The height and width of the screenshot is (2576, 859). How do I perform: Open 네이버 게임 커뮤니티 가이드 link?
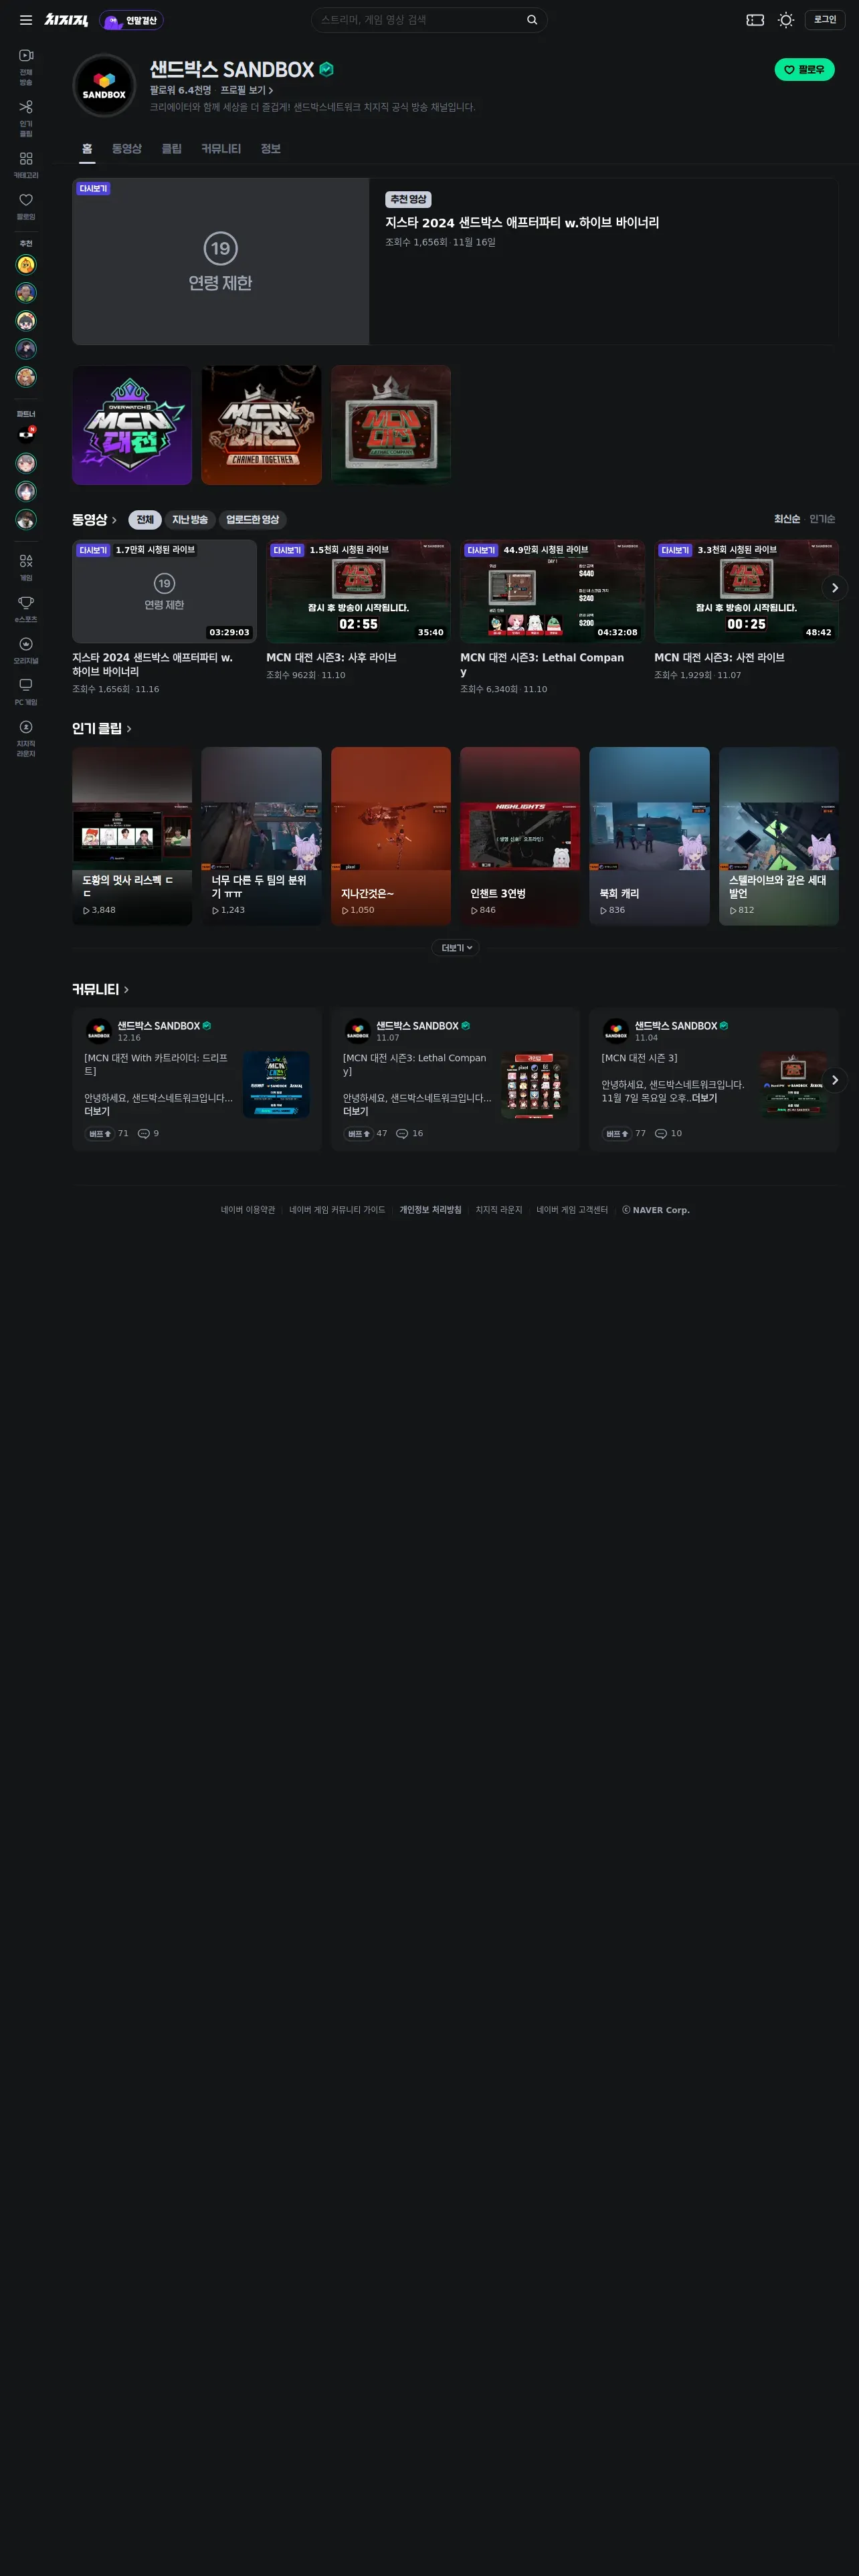[x=337, y=1210]
